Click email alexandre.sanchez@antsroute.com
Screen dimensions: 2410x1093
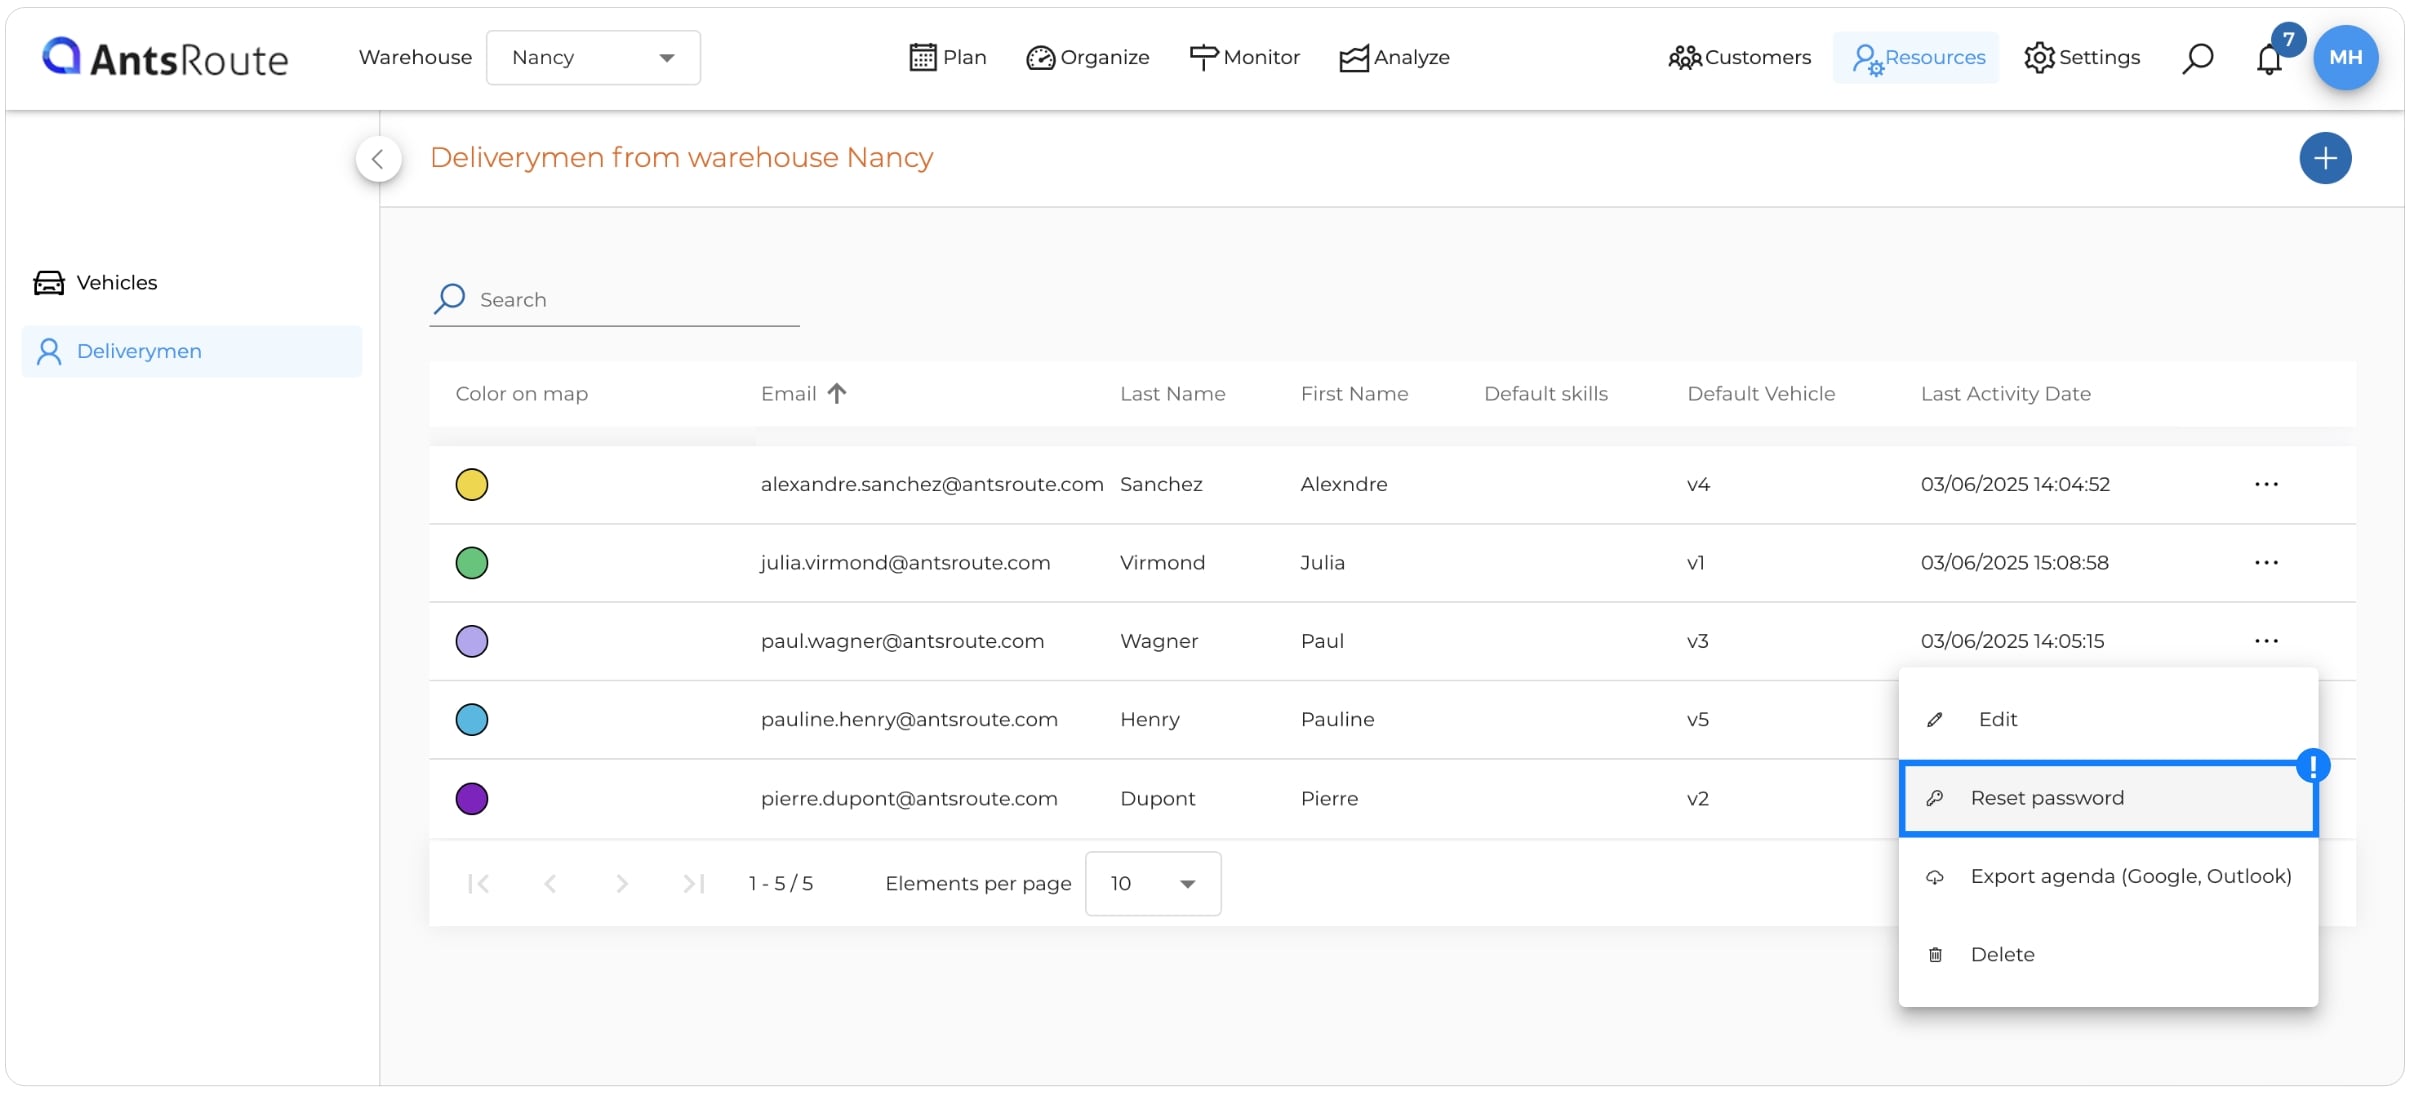932,484
